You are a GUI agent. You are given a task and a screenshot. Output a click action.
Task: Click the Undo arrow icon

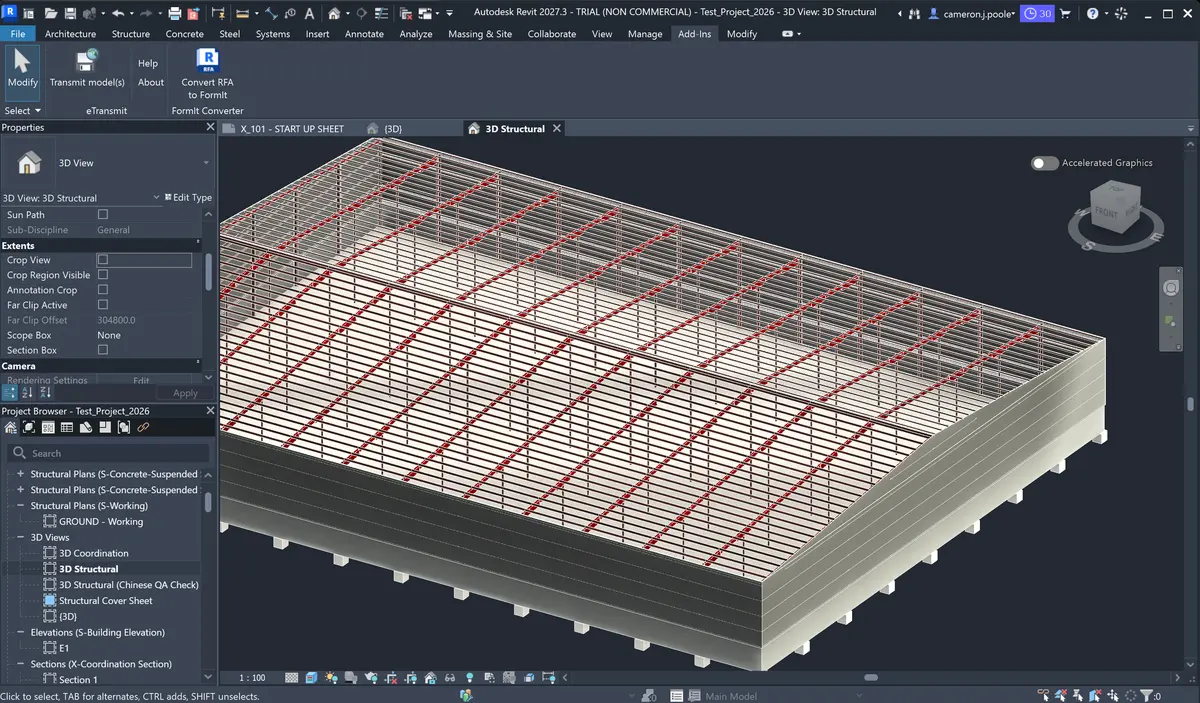[x=118, y=13]
